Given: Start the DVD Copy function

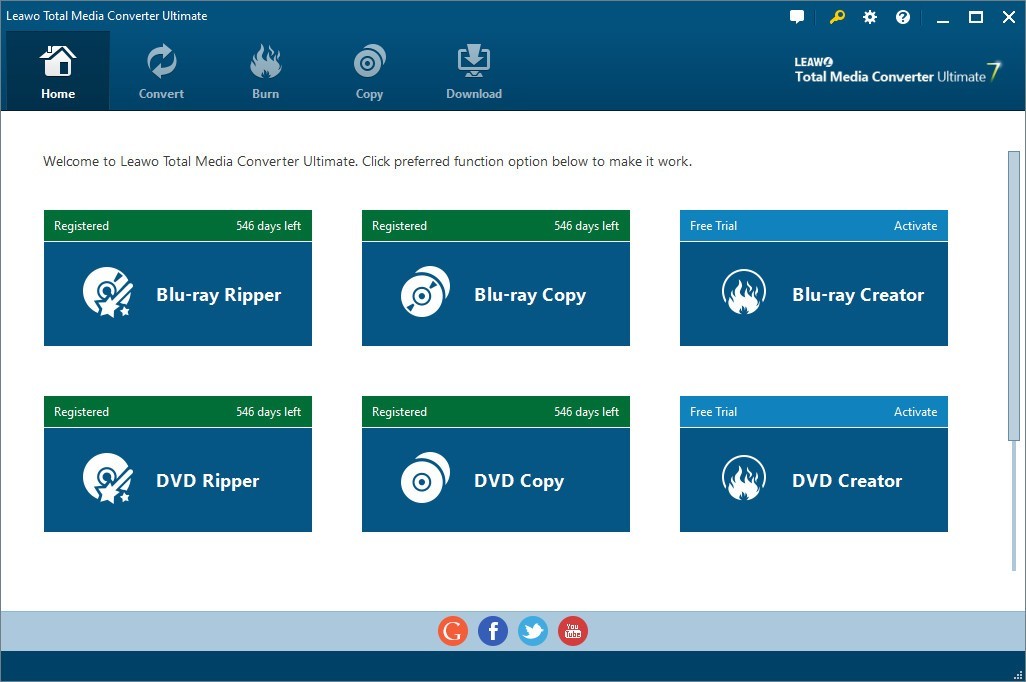Looking at the screenshot, I should pos(495,480).
